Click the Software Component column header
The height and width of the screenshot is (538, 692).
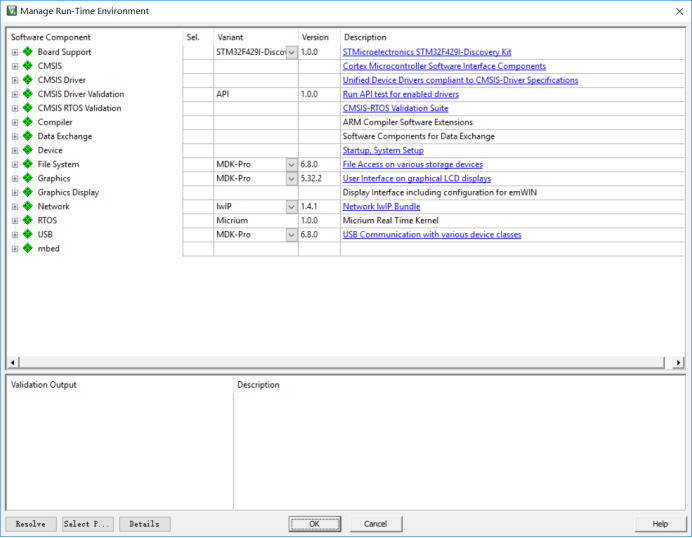(51, 38)
